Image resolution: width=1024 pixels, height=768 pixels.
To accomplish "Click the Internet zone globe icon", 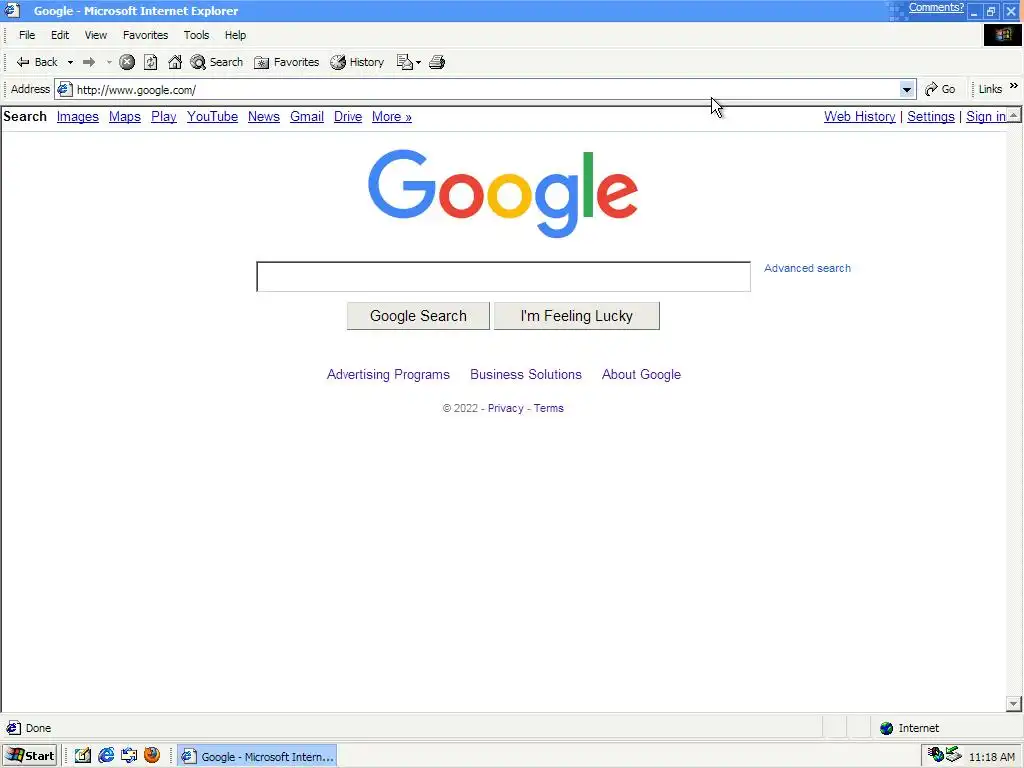I will tap(886, 728).
